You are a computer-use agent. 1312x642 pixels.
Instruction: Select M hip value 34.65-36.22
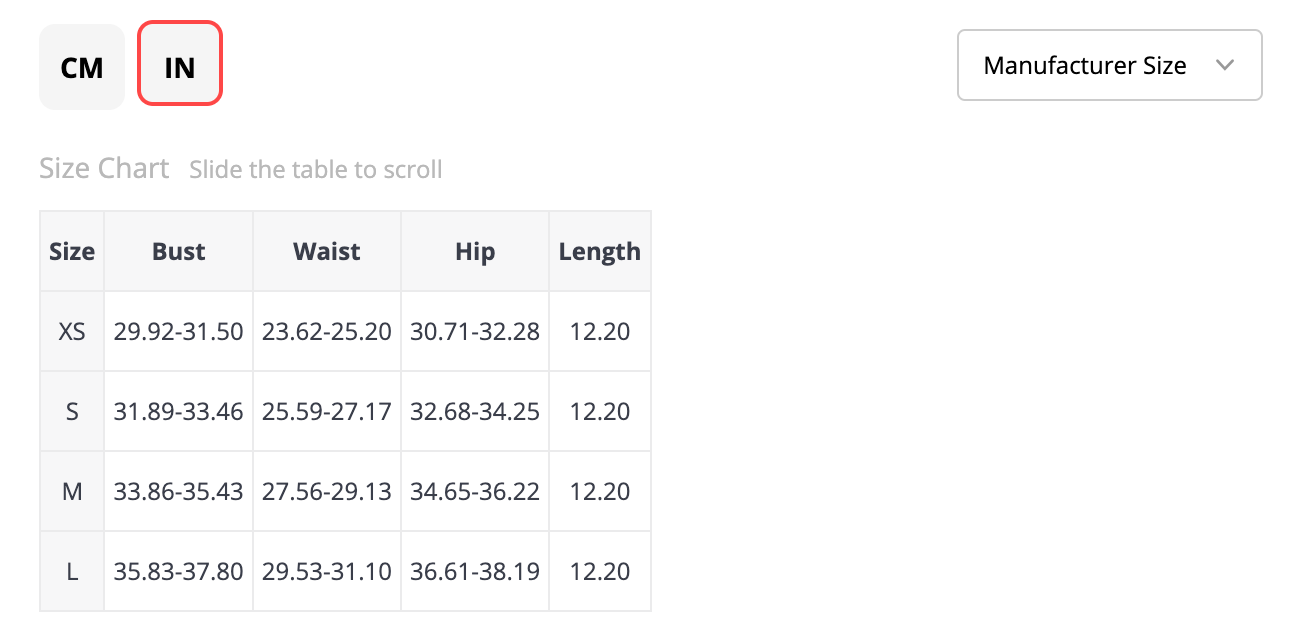pos(475,491)
